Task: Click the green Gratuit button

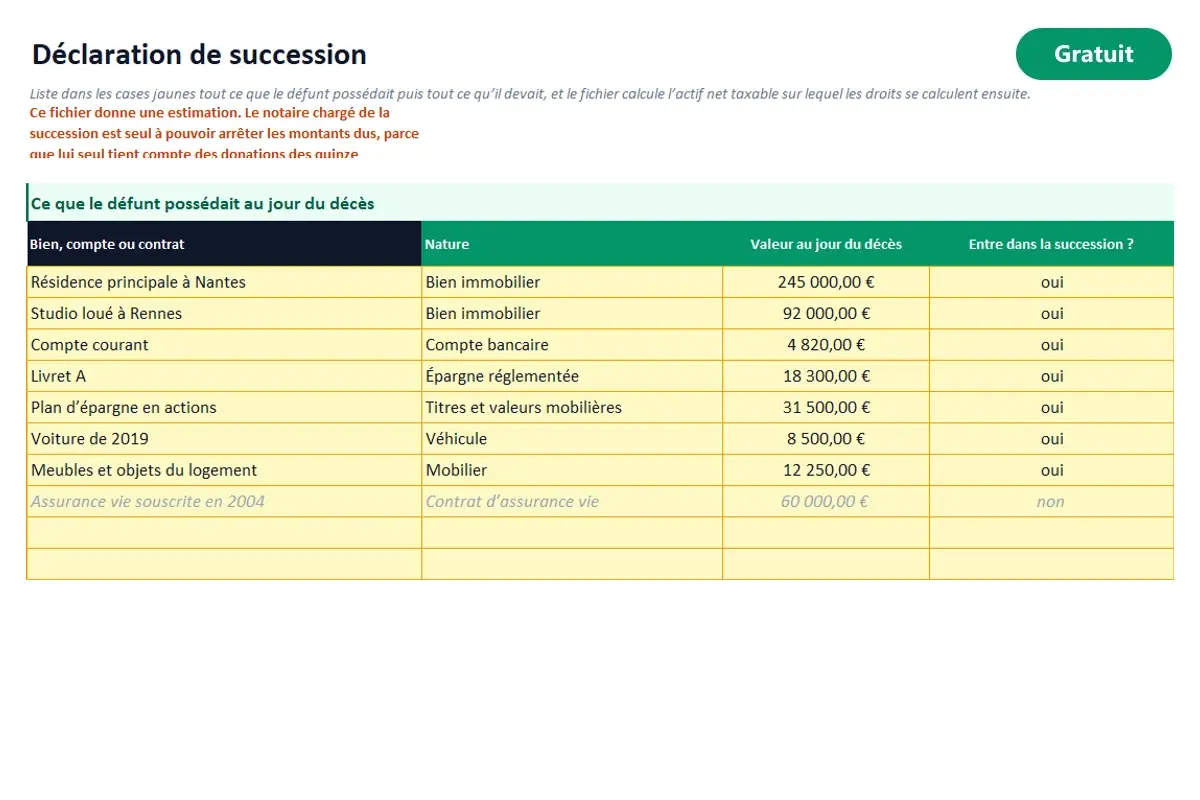Action: click(1093, 54)
